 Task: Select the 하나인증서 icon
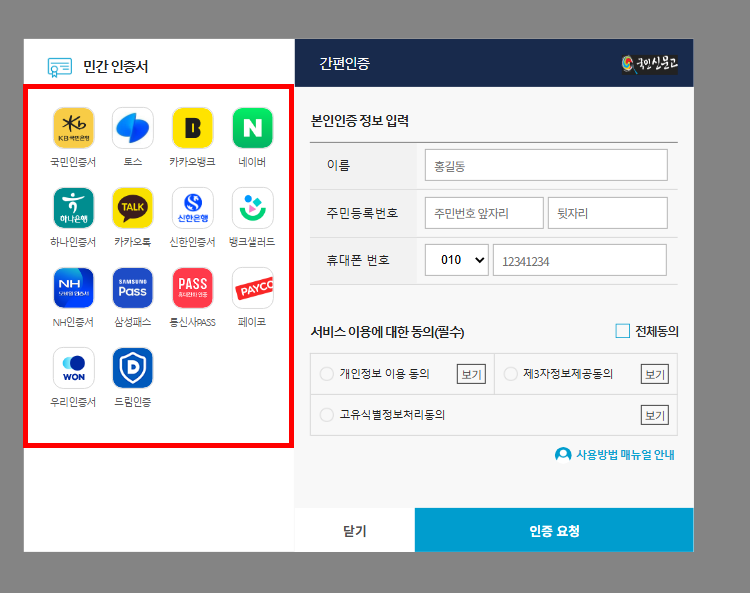pyautogui.click(x=73, y=208)
